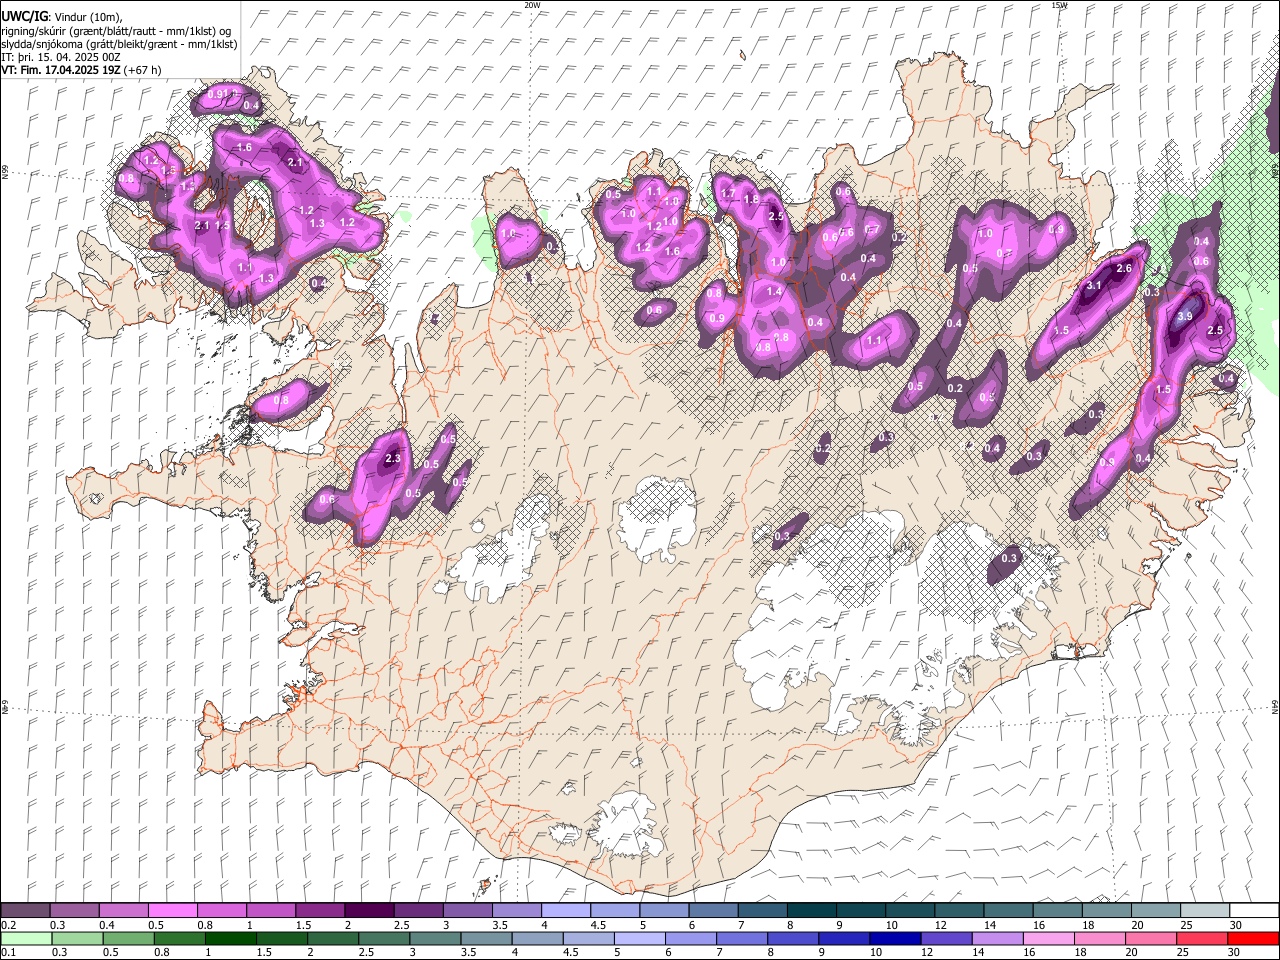
Task: Pick the light pink 16–18 rain scale swatch
Action: (1048, 938)
